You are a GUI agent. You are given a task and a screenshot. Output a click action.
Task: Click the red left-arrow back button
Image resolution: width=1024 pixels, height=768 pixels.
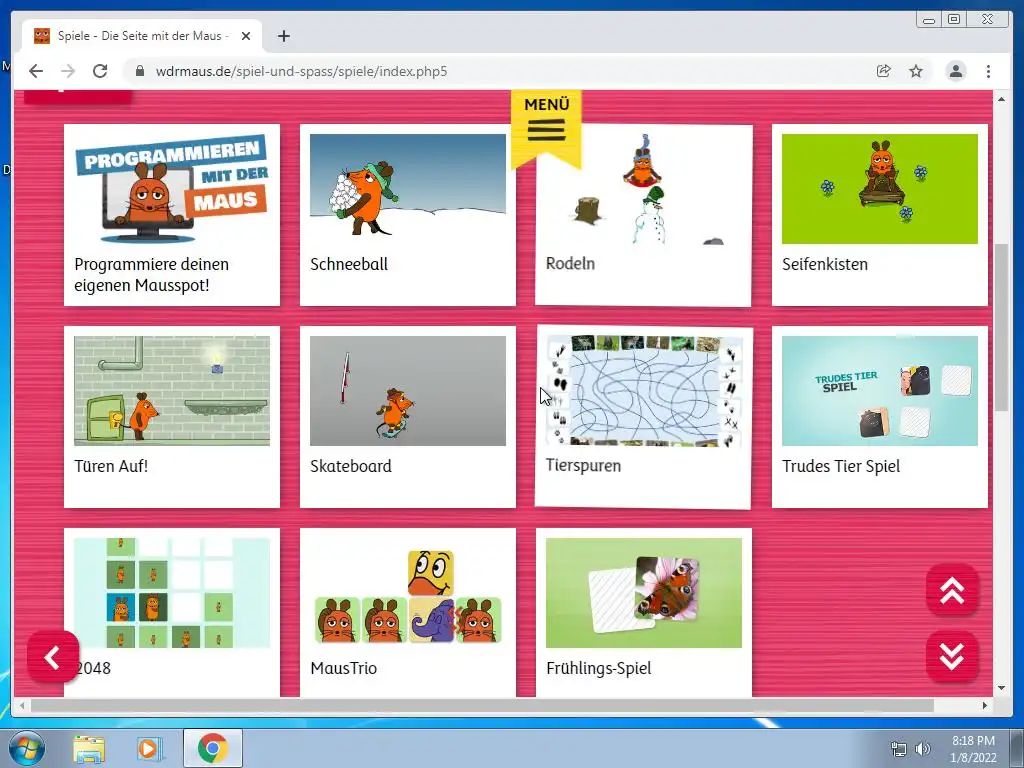53,657
